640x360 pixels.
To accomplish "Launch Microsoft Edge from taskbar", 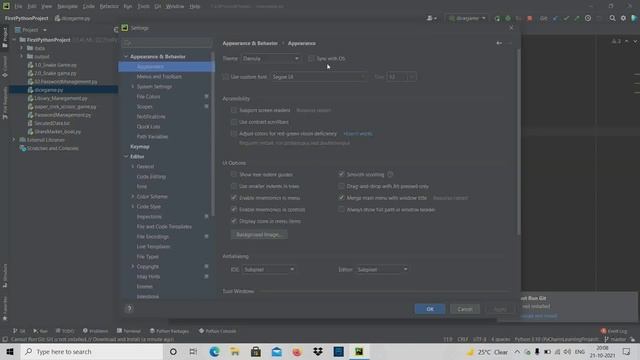I will (x=214, y=351).
